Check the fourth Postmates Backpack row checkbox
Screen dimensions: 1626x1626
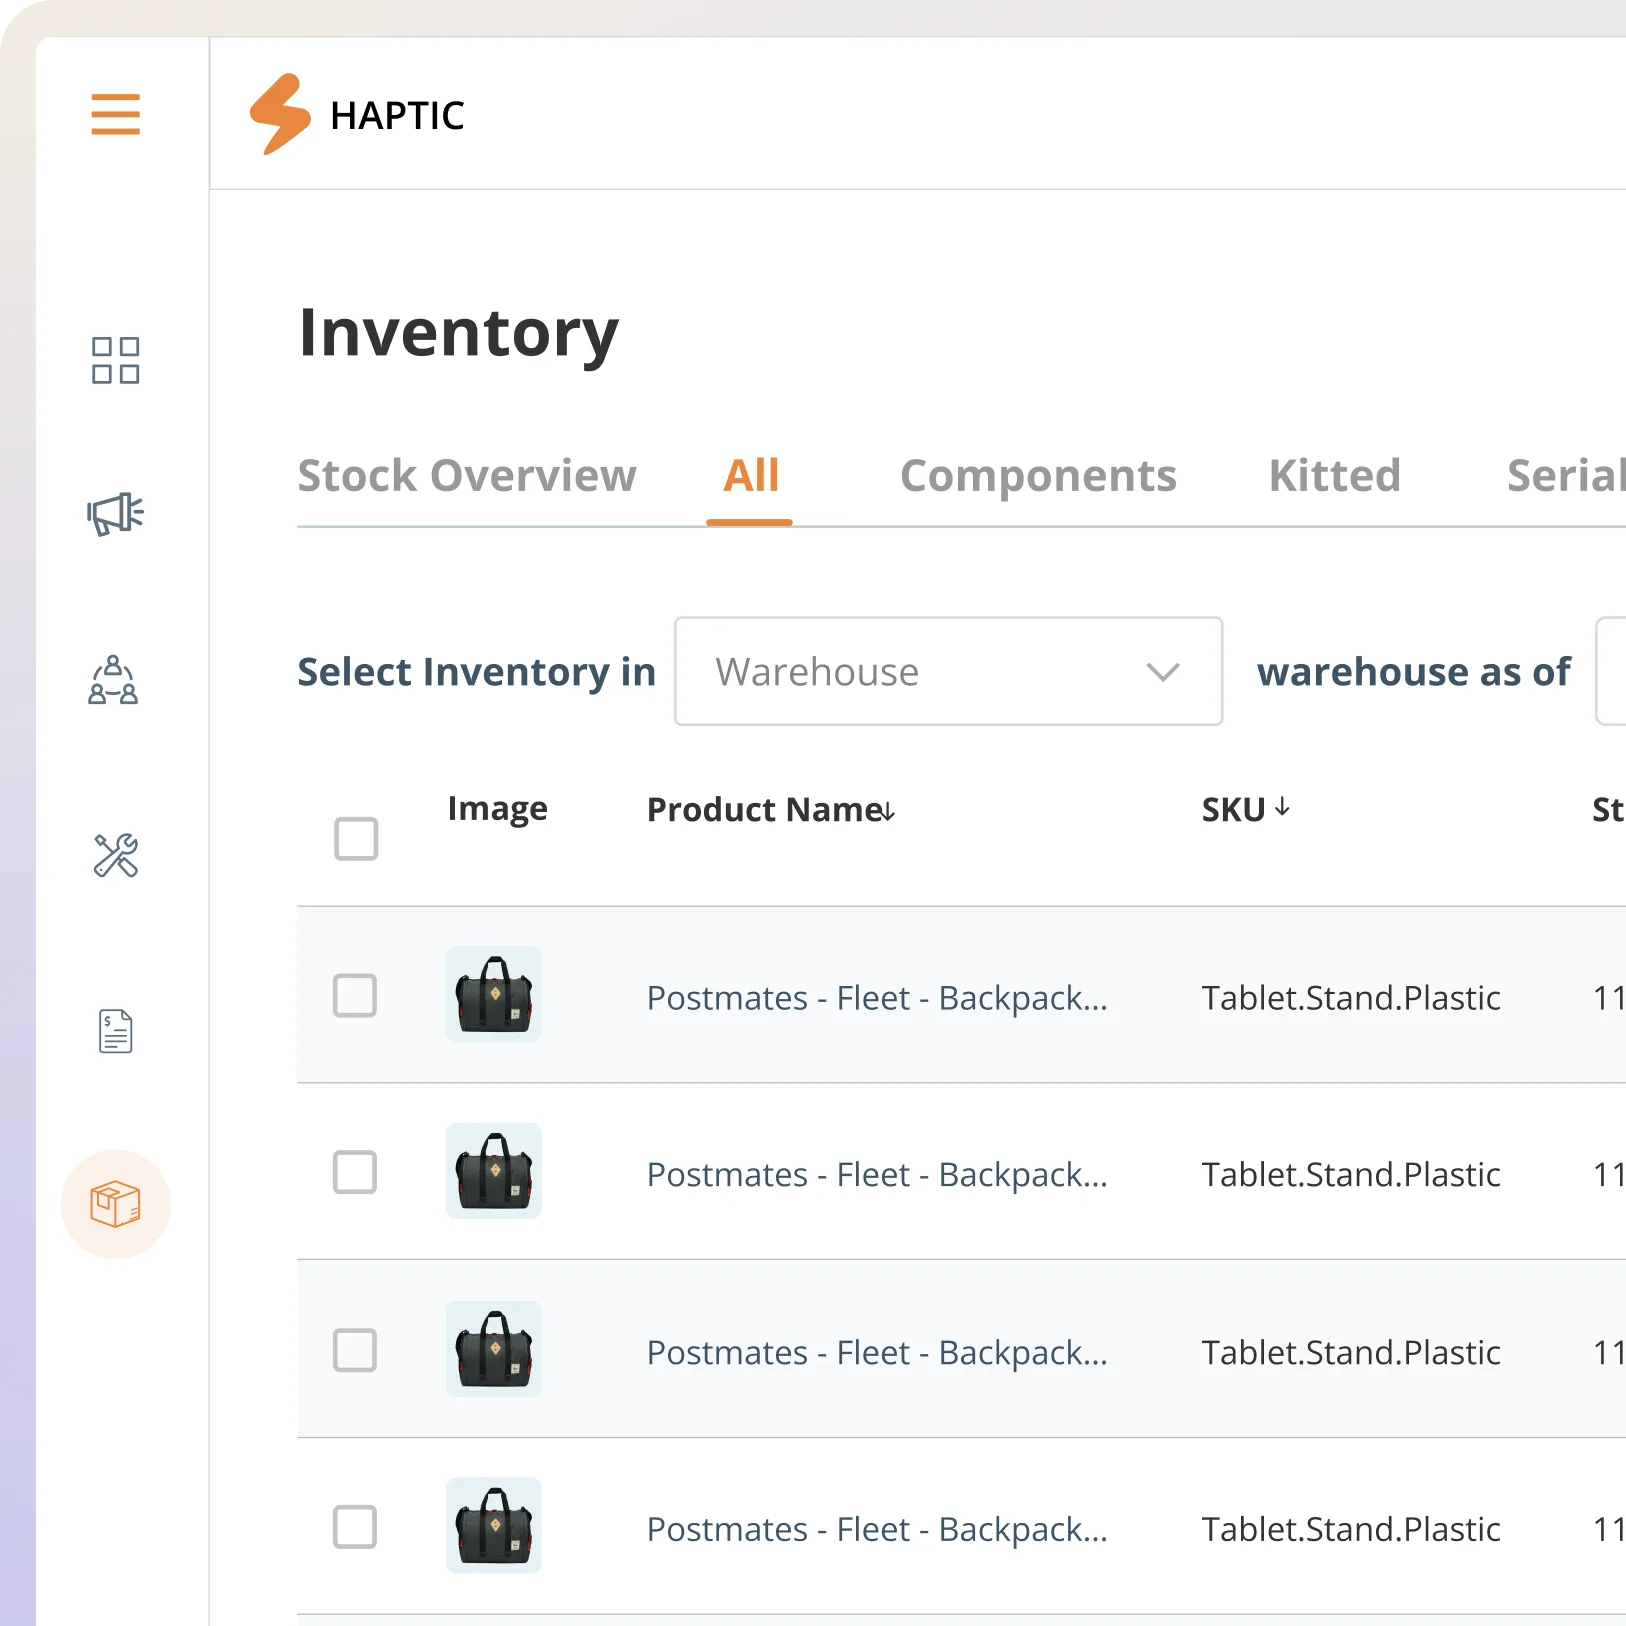click(355, 1527)
